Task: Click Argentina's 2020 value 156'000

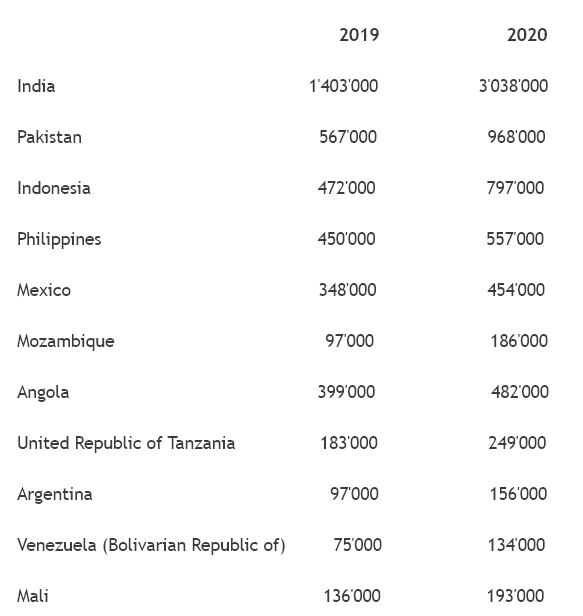Action: coord(518,494)
